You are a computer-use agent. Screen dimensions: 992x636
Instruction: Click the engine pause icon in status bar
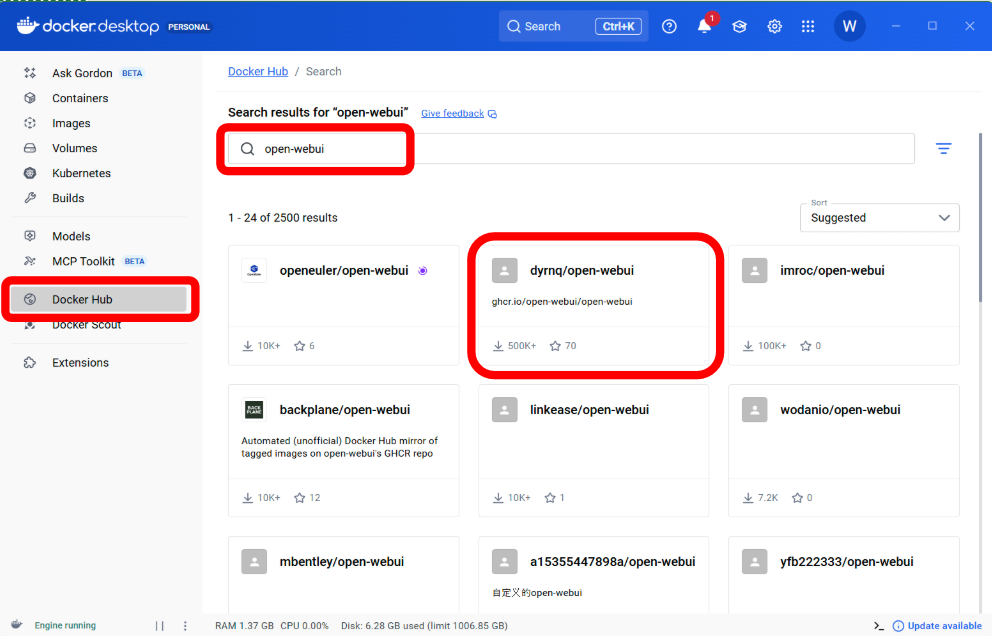(159, 626)
